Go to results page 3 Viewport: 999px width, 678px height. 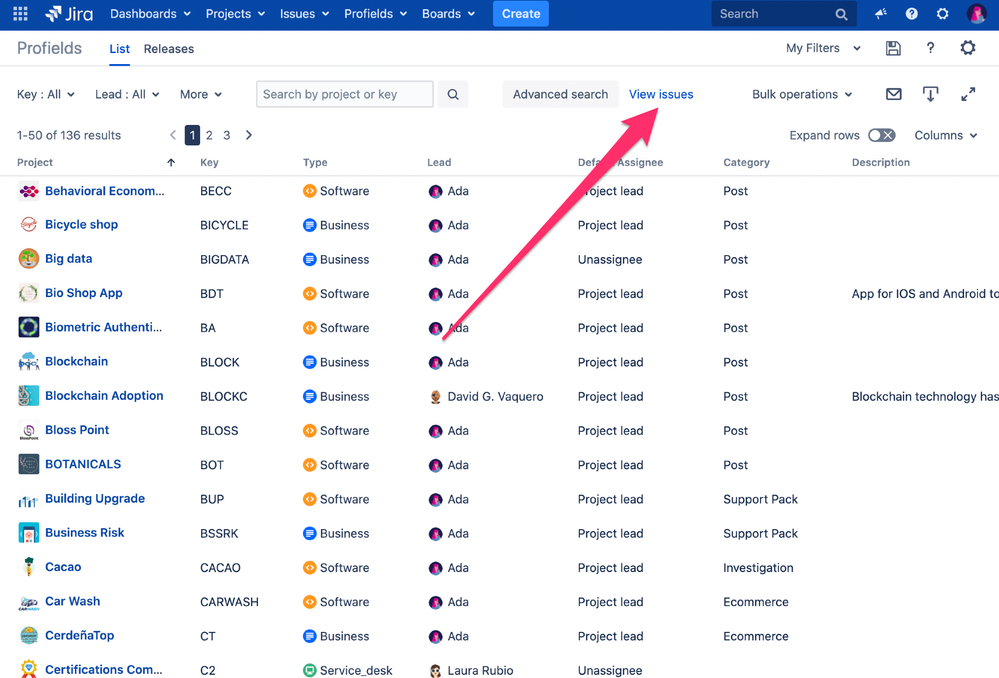click(227, 135)
